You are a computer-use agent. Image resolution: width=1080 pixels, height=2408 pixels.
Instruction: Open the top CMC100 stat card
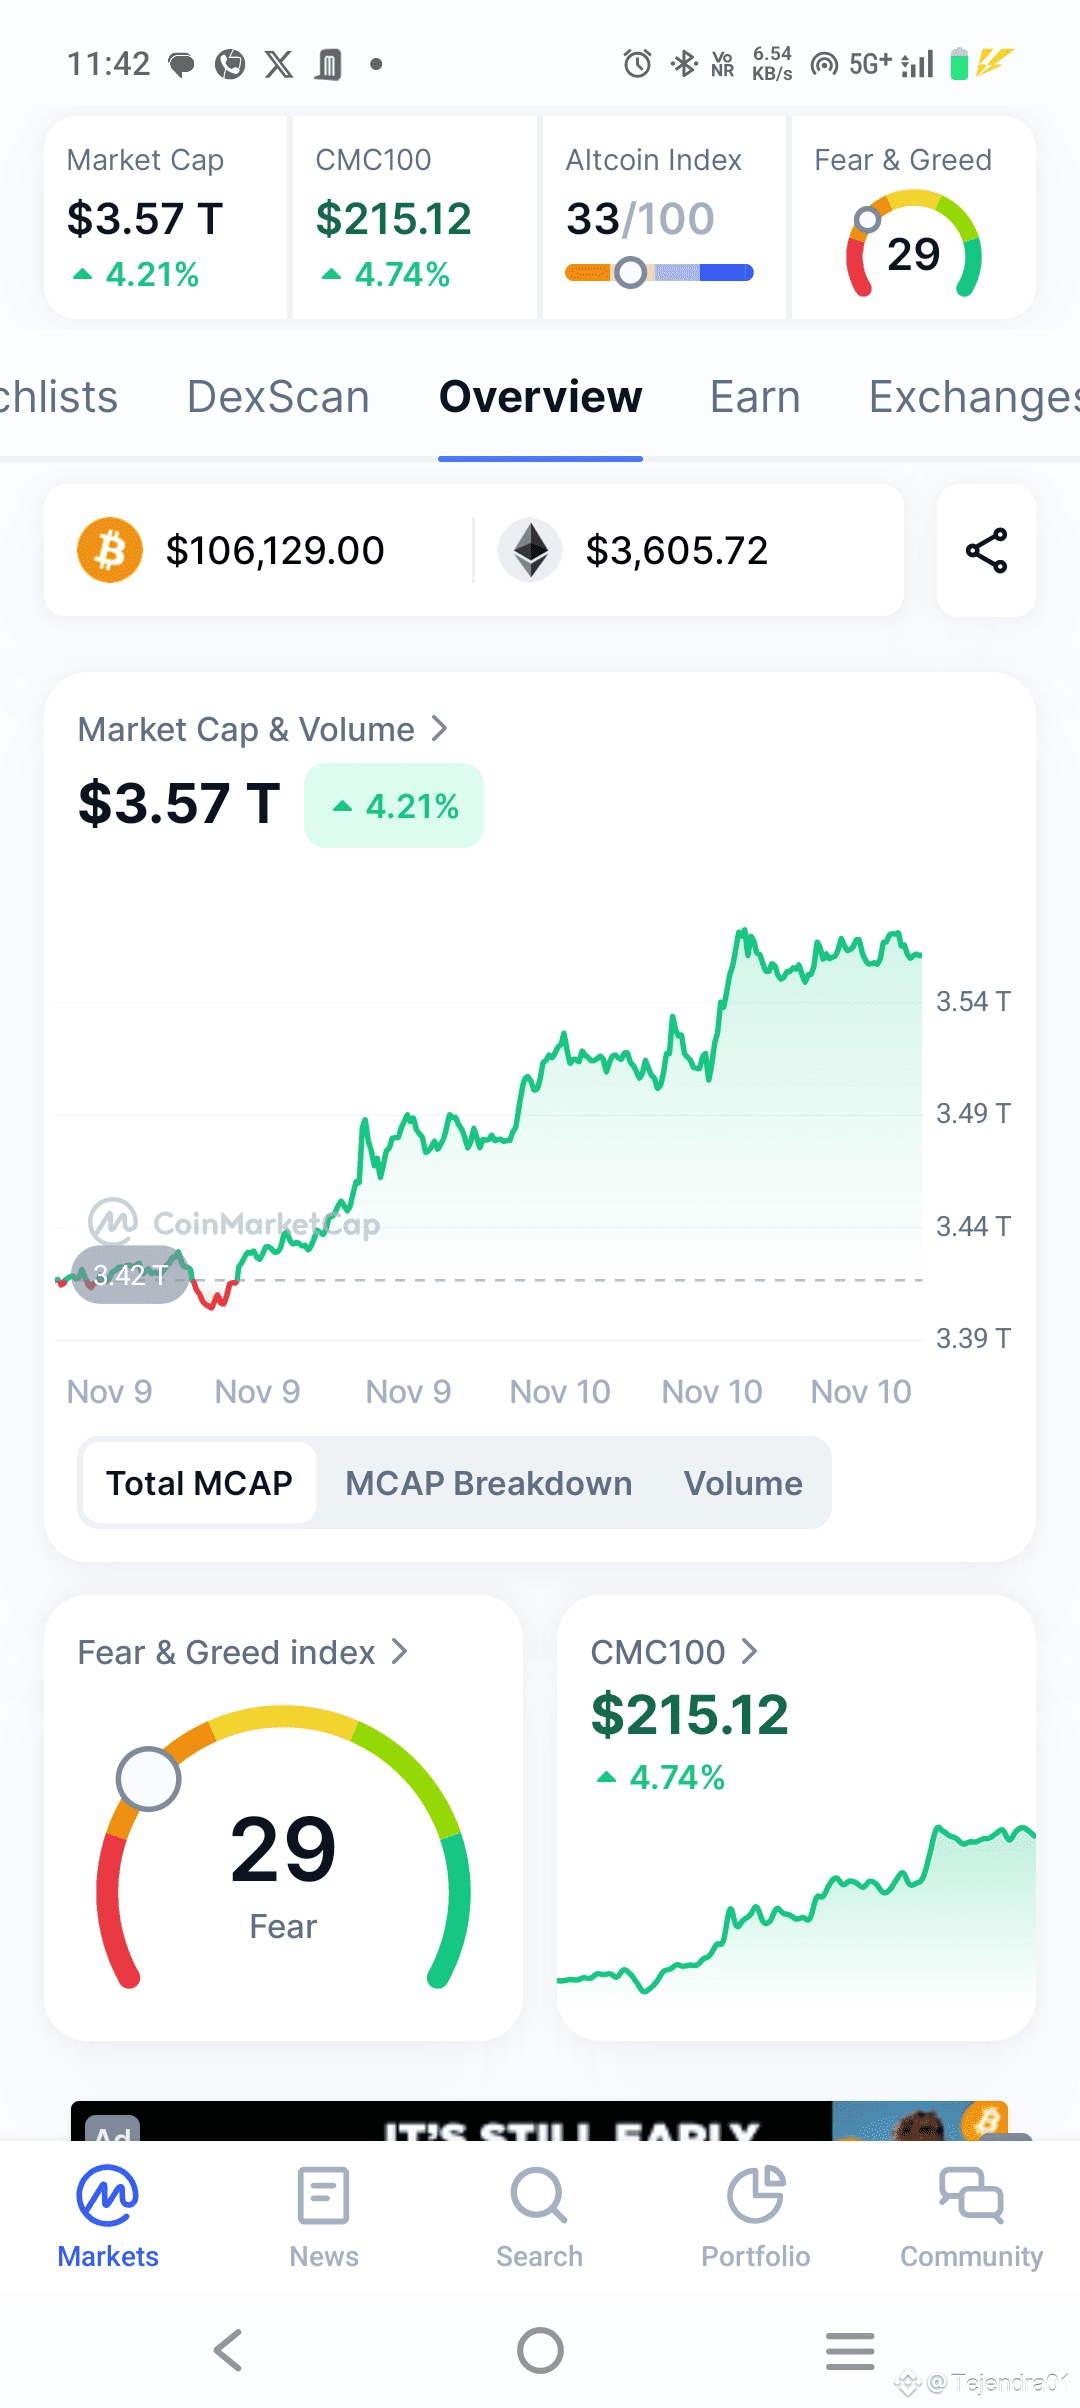415,218
